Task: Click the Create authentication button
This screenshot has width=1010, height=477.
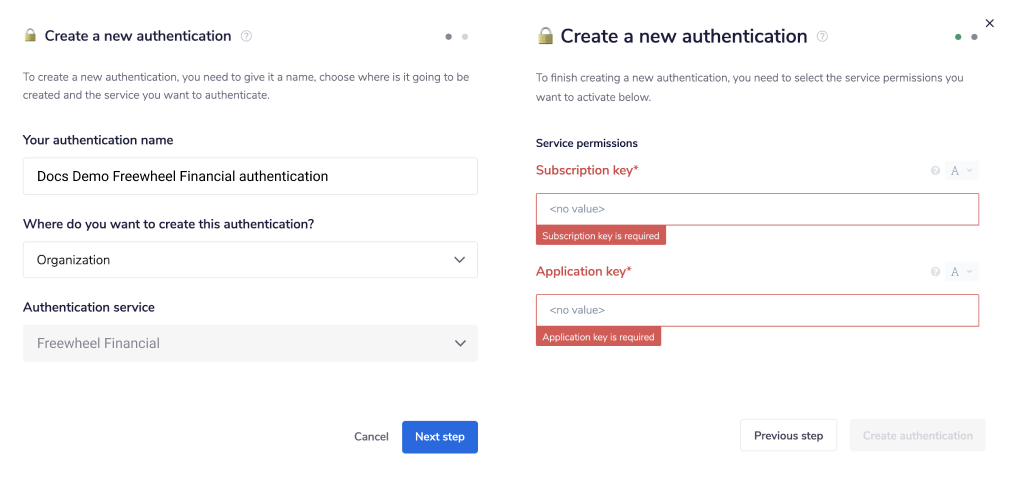Action: 917,436
